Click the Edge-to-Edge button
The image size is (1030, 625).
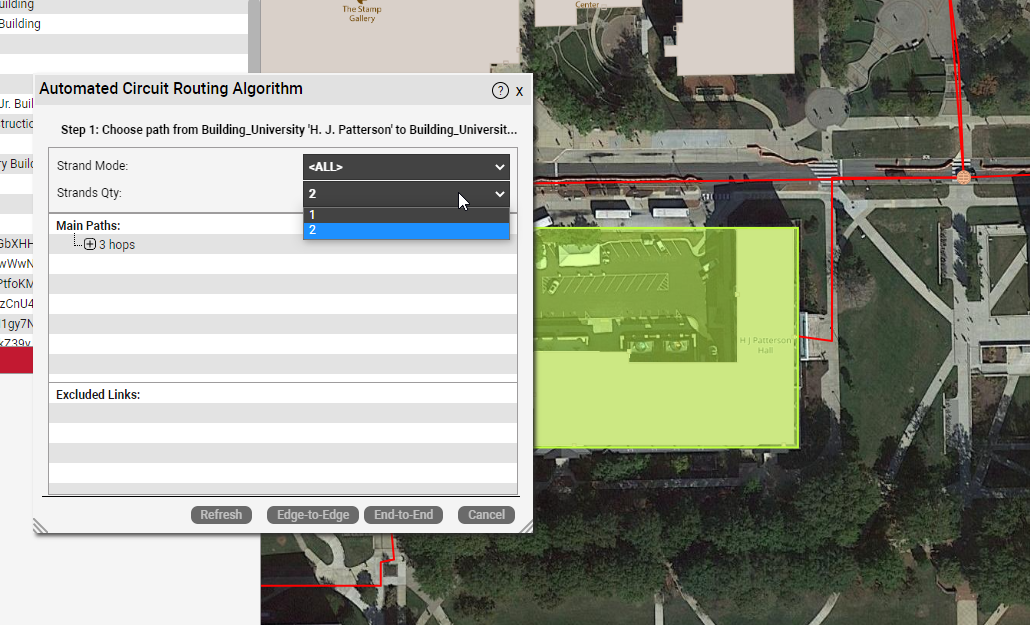[313, 515]
